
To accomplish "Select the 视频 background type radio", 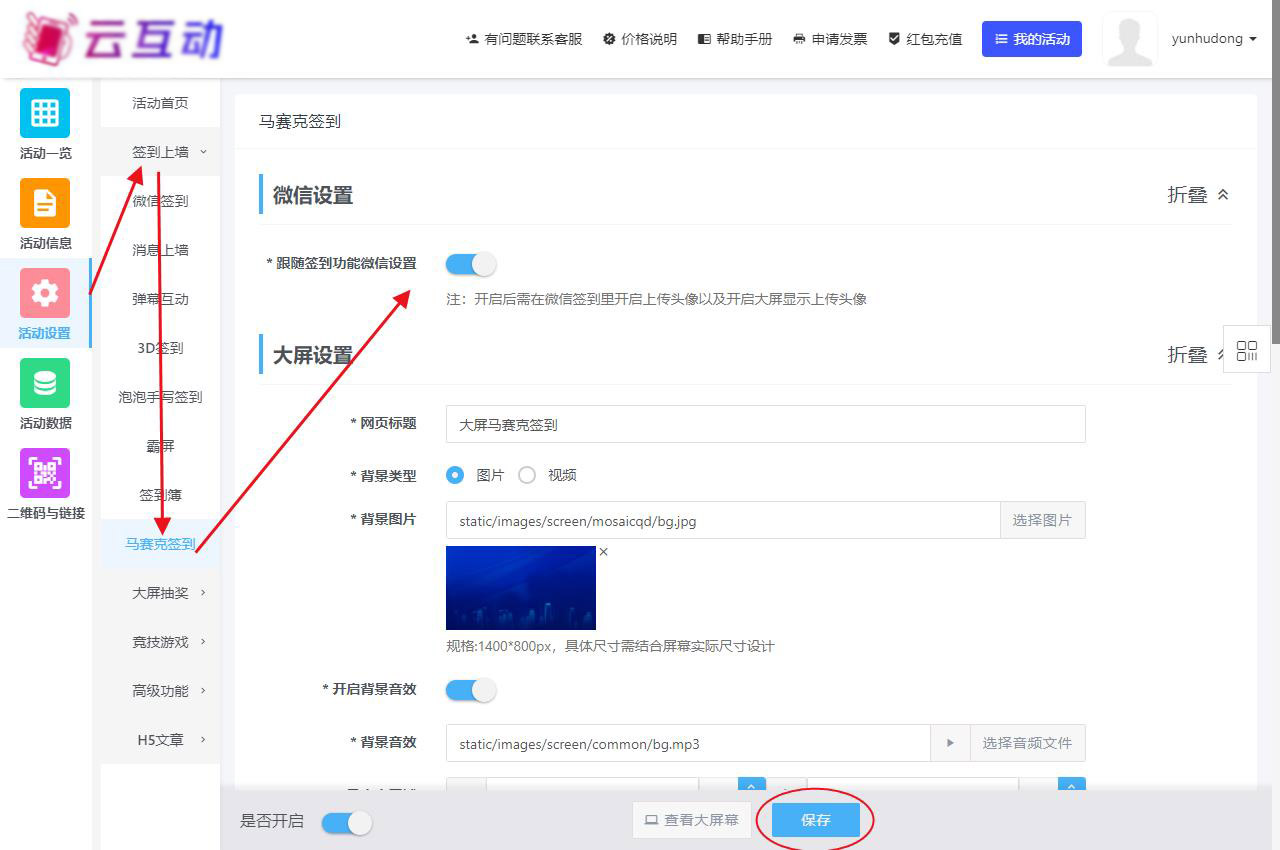I will [x=527, y=476].
